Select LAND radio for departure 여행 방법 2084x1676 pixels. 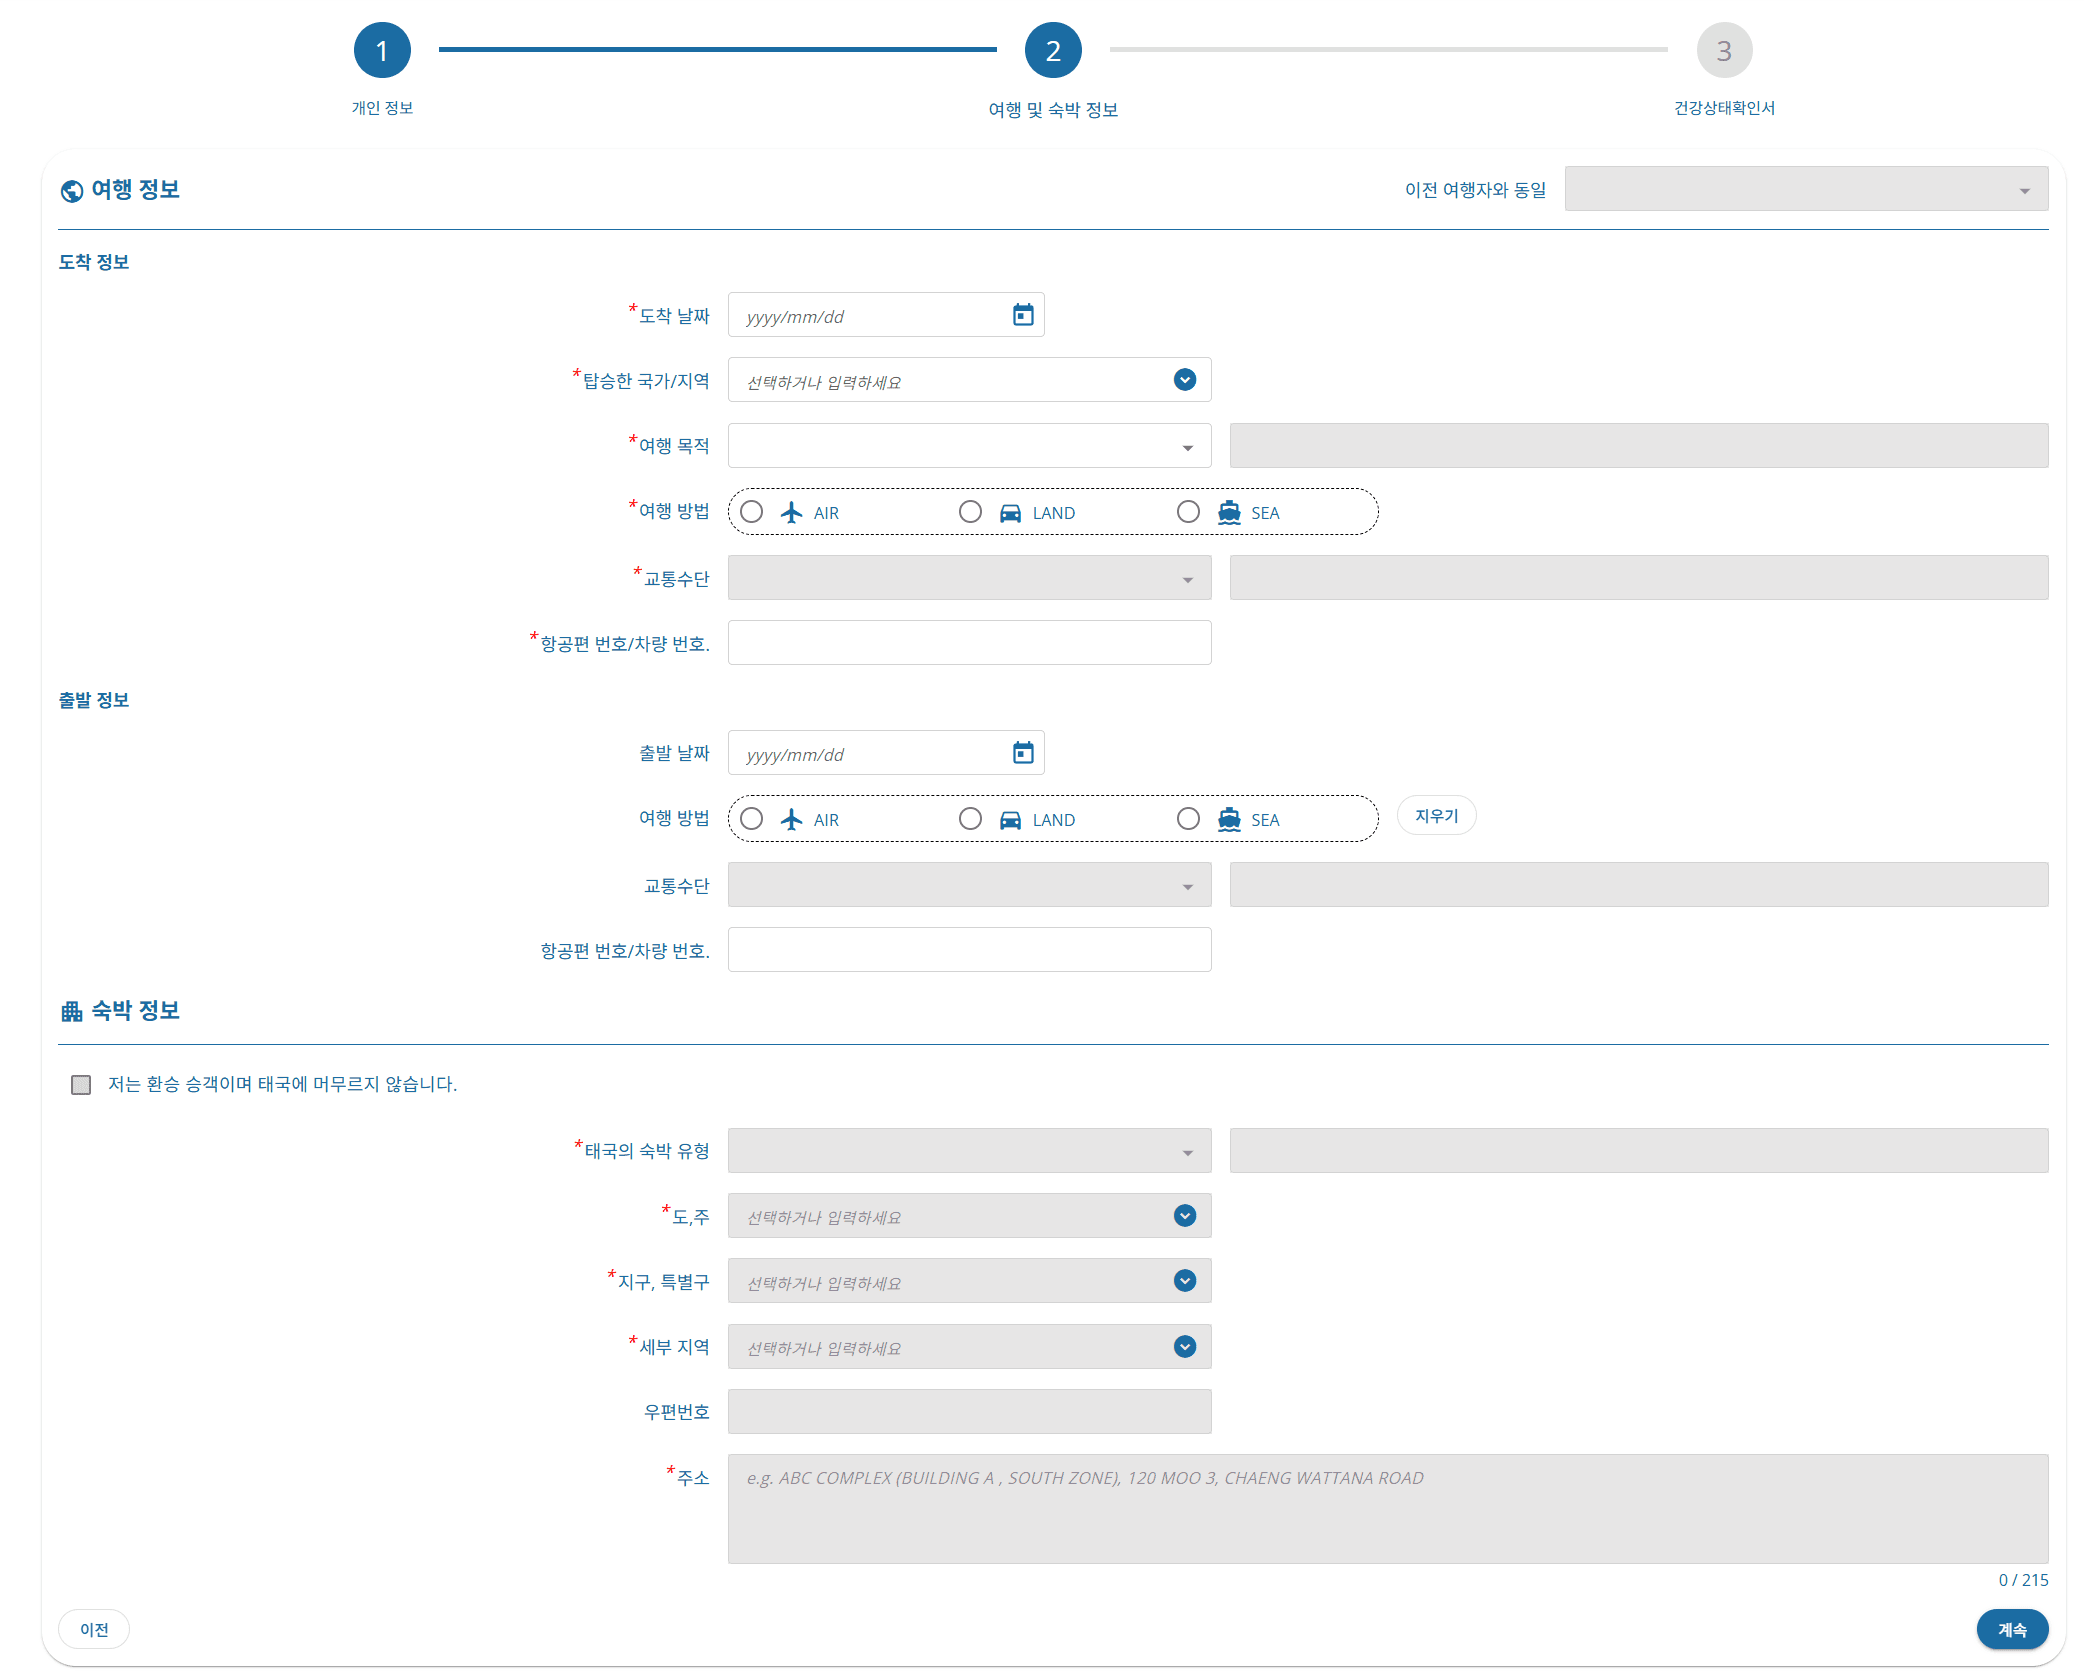pos(970,819)
